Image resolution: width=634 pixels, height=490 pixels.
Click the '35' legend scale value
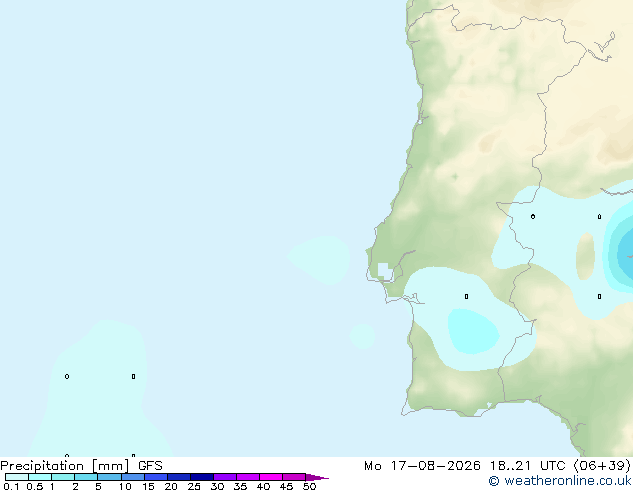[x=240, y=486]
